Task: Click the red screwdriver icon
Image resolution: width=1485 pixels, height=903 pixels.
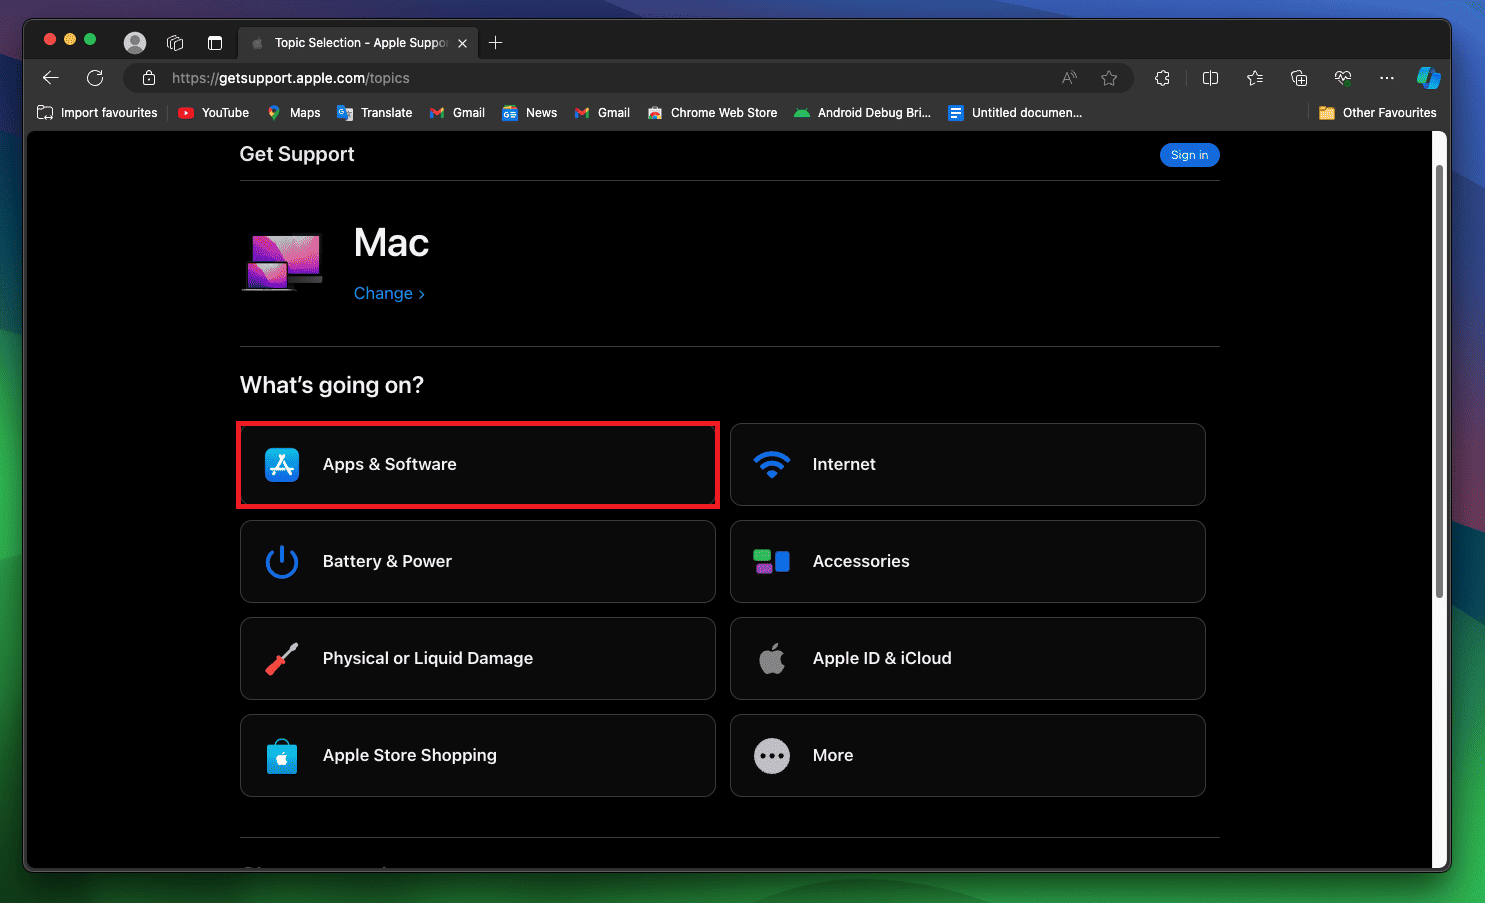Action: pos(282,659)
